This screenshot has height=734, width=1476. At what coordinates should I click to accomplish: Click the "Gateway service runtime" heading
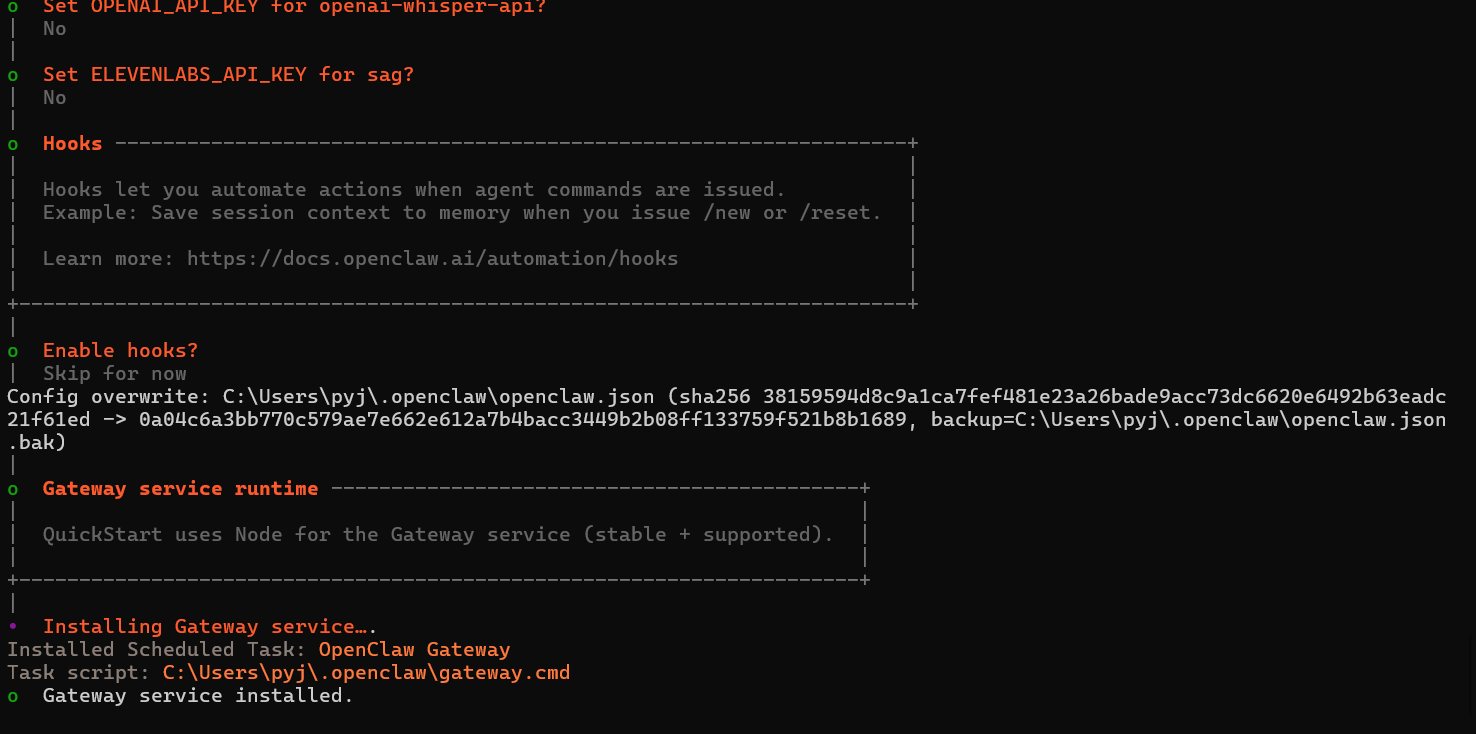(x=180, y=489)
